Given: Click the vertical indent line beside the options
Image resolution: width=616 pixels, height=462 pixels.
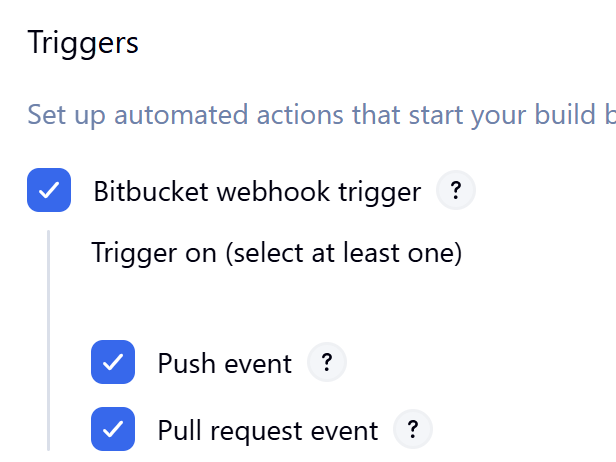Looking at the screenshot, I should (x=48, y=340).
